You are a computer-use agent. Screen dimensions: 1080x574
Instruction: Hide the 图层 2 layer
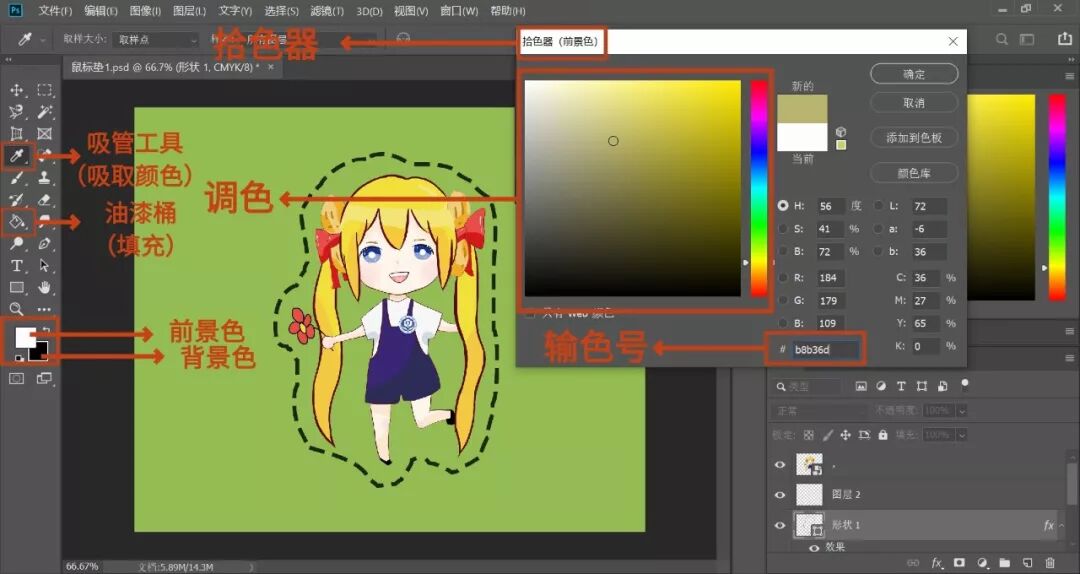[780, 495]
